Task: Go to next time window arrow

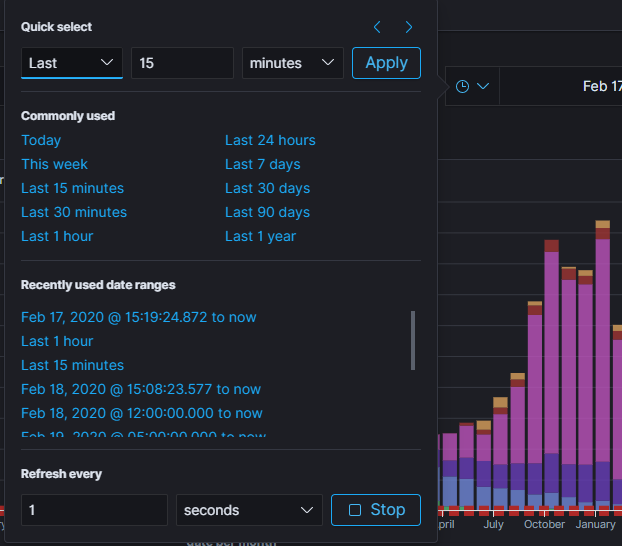Action: pos(409,27)
